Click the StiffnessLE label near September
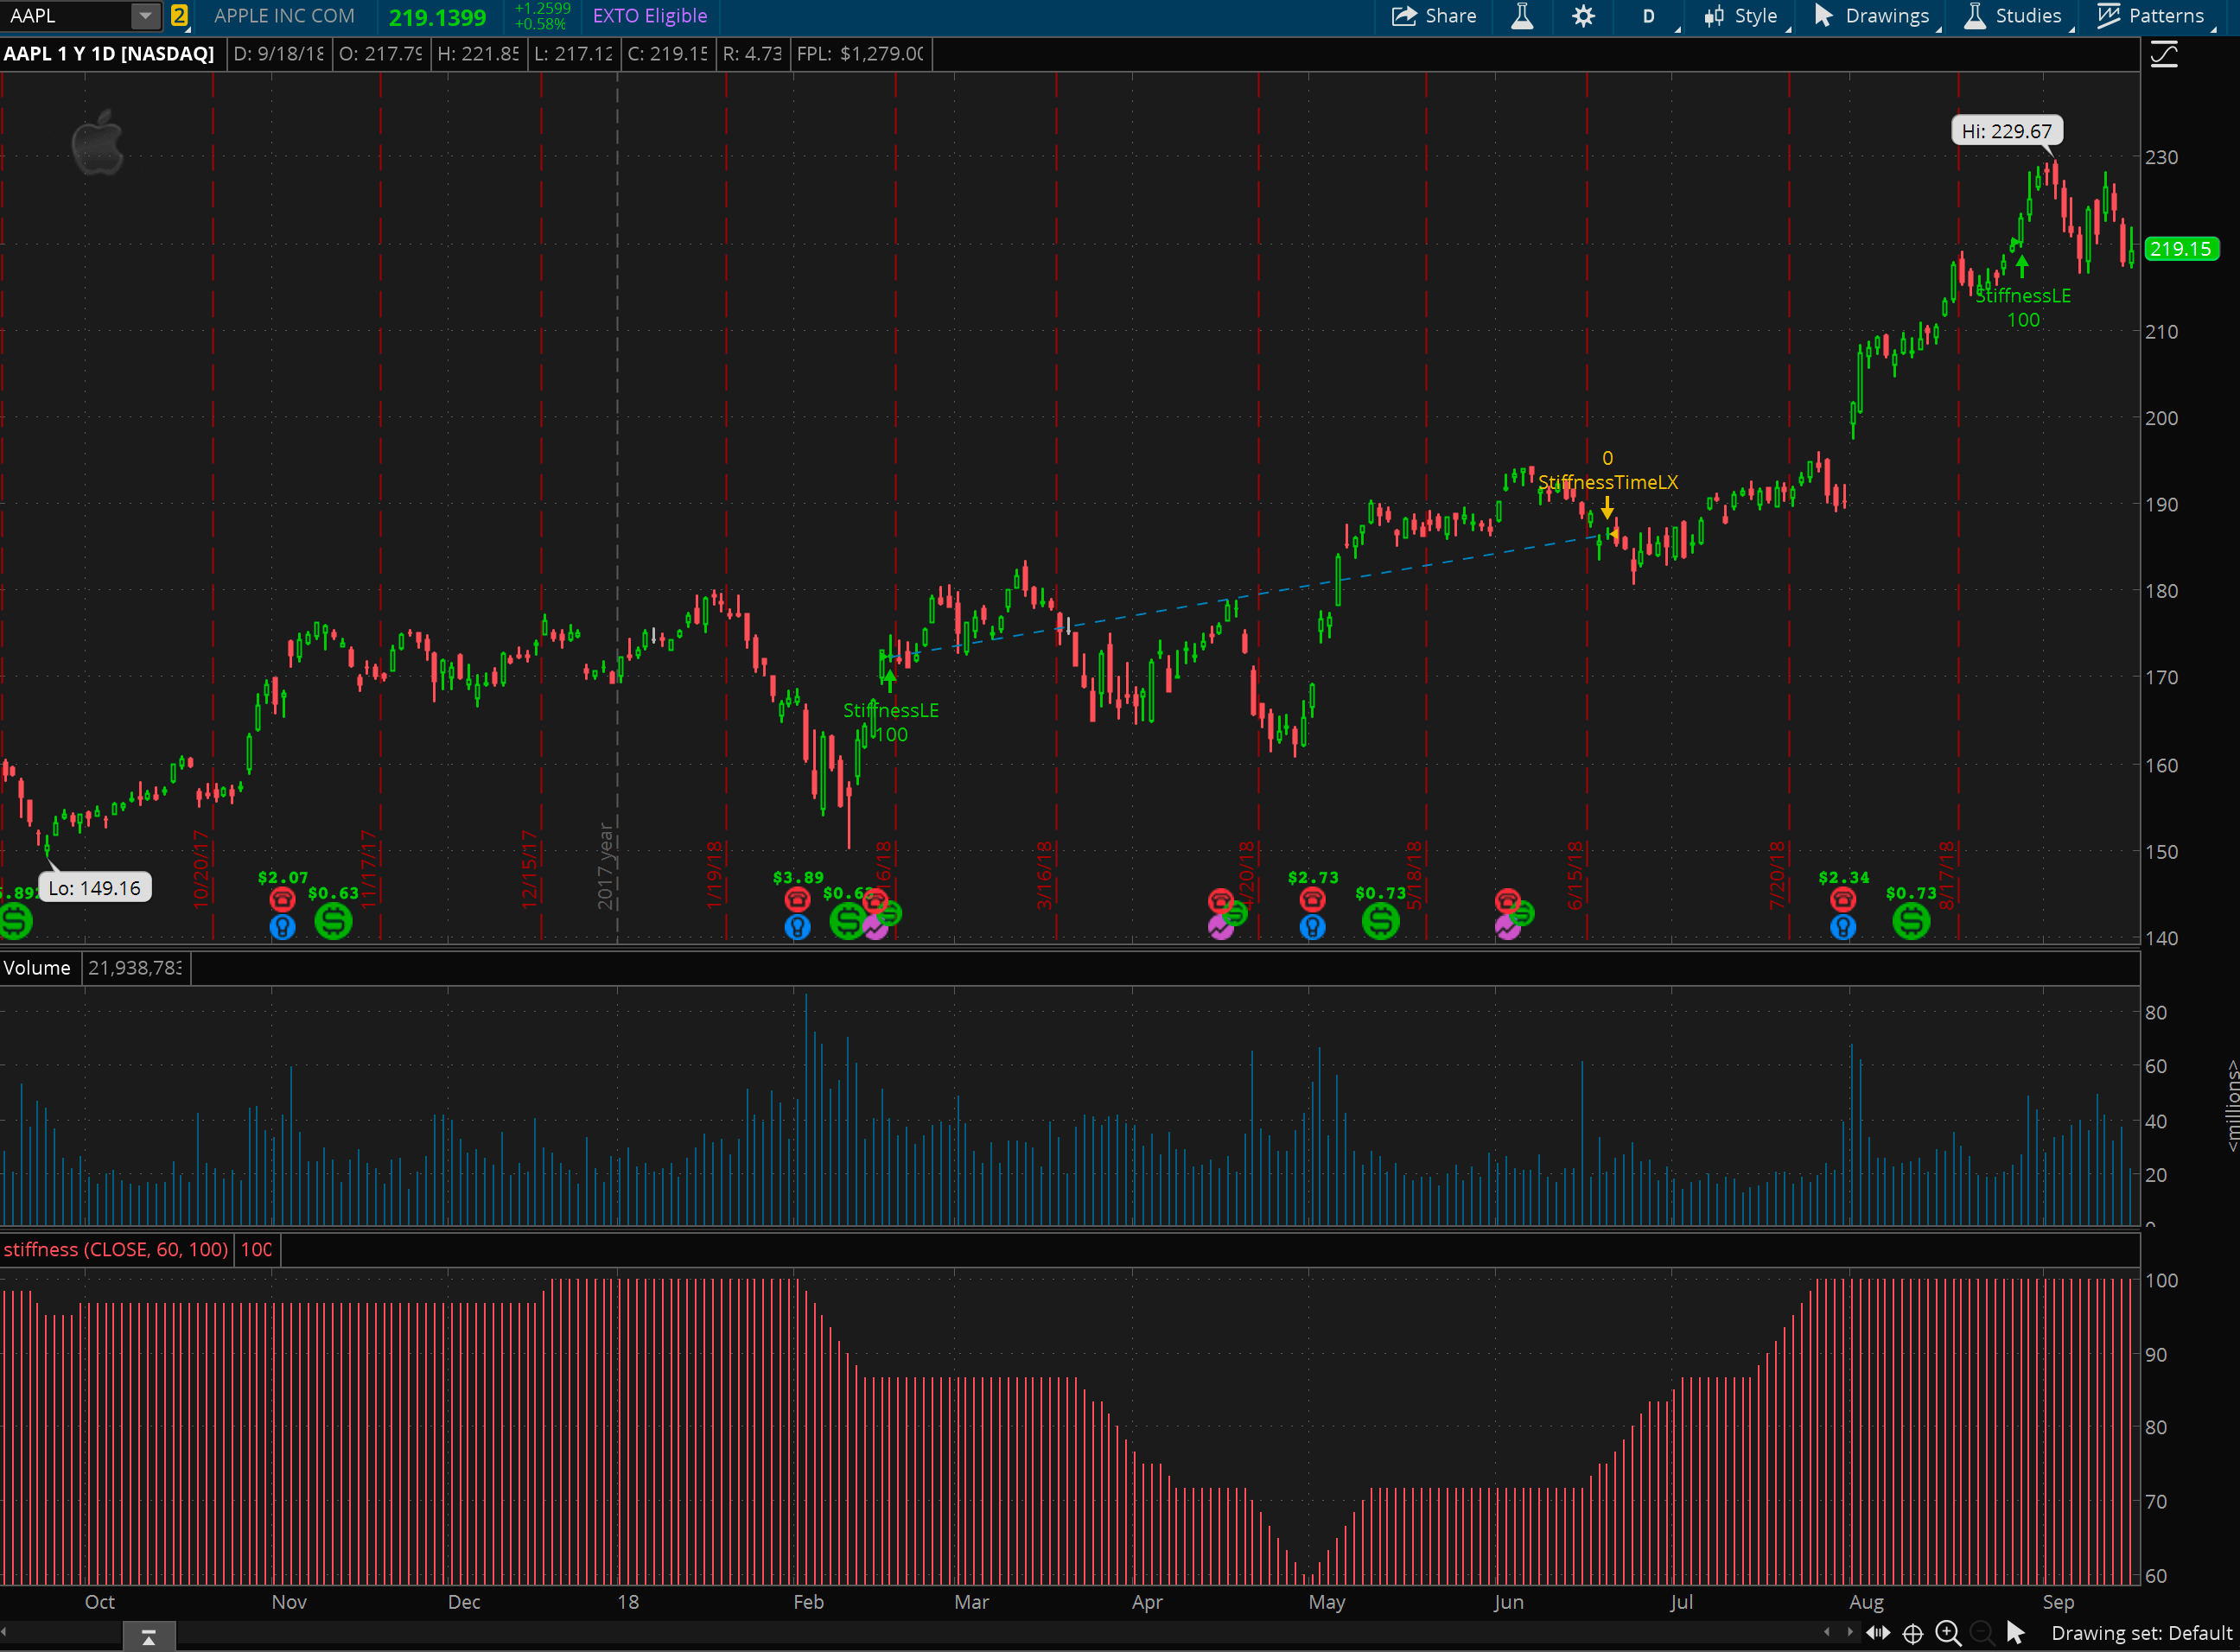This screenshot has height=1652, width=2240. 2023,296
